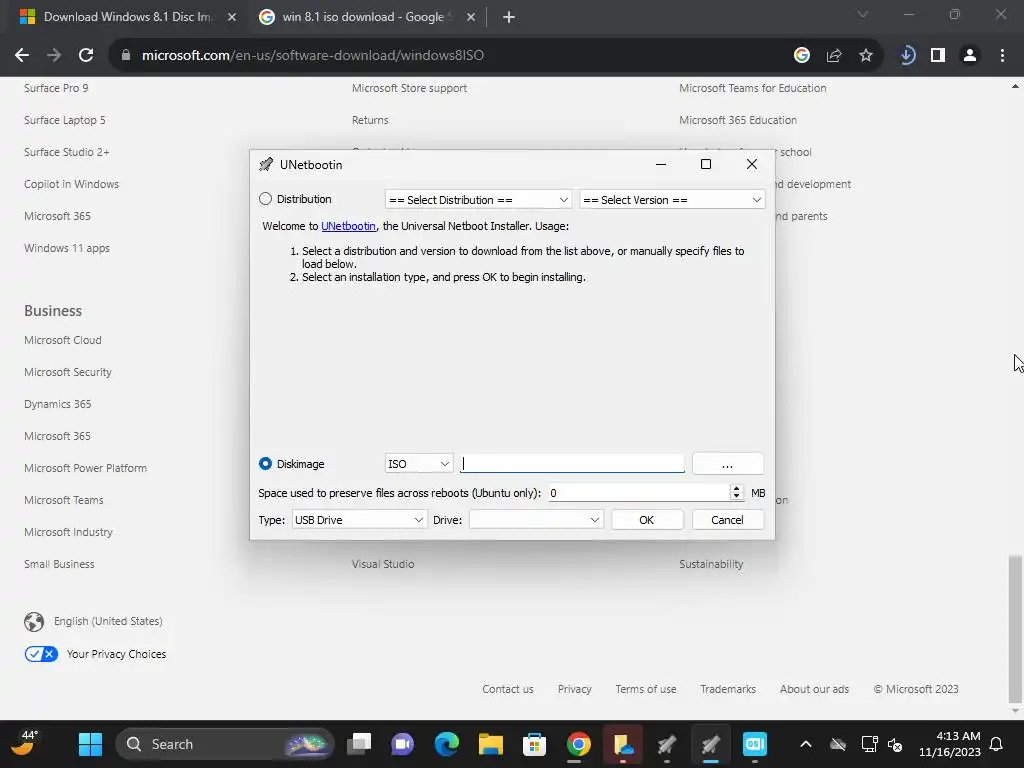Click English (United States) language selector
The width and height of the screenshot is (1024, 768).
pos(93,621)
